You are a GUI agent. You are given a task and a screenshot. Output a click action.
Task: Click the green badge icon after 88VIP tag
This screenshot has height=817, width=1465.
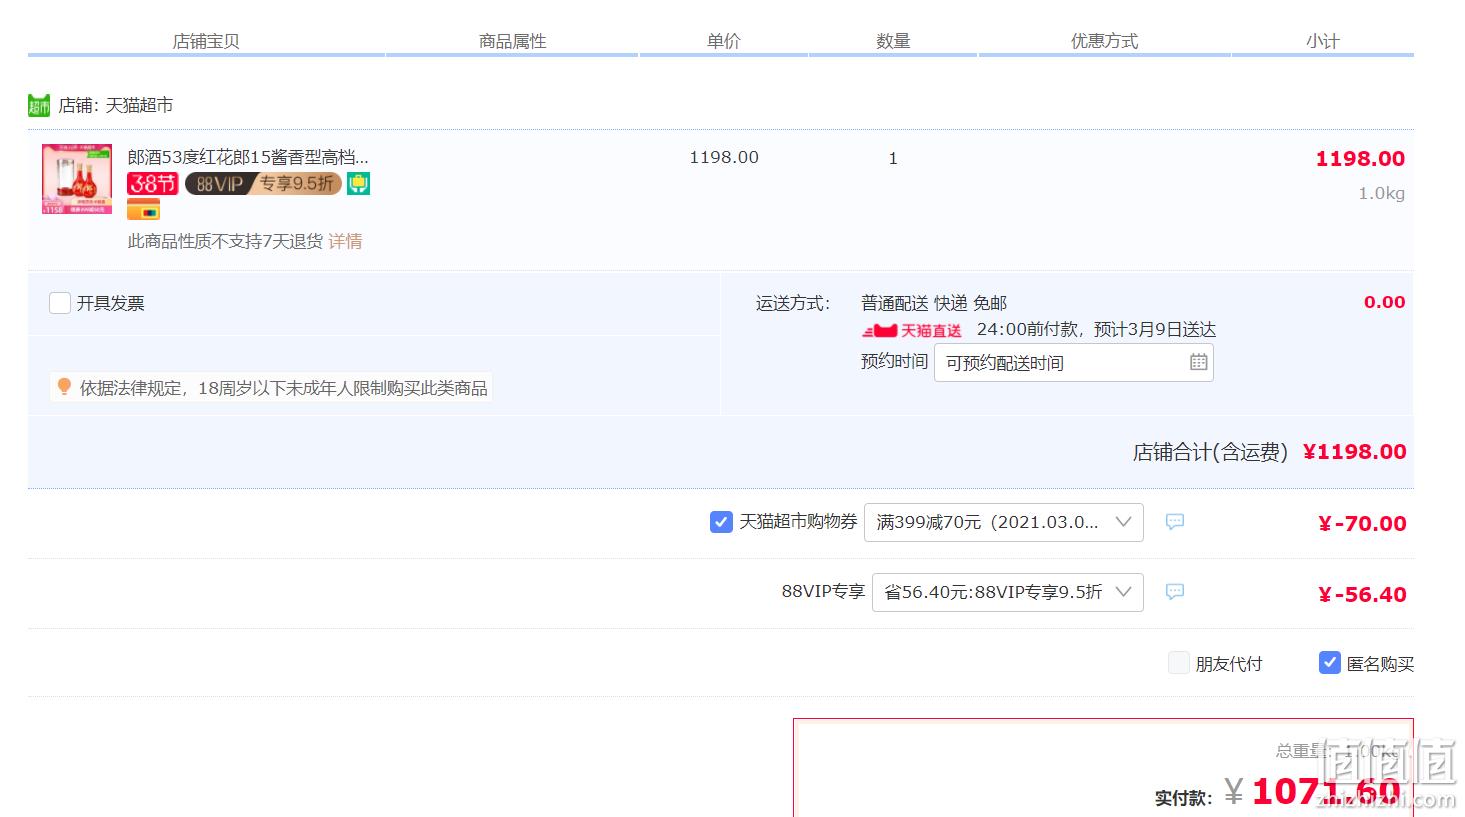pyautogui.click(x=359, y=184)
